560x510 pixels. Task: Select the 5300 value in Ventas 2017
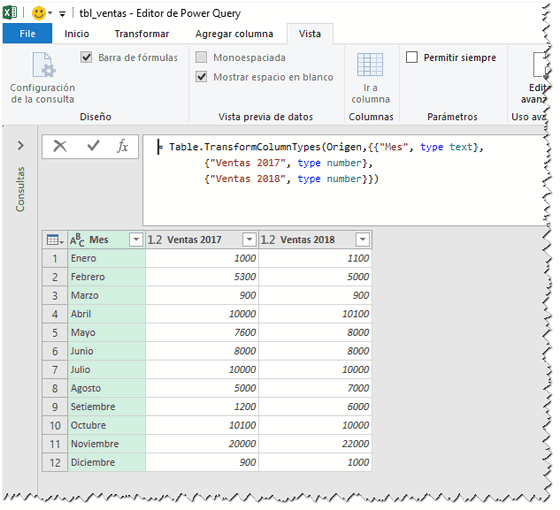pyautogui.click(x=202, y=277)
